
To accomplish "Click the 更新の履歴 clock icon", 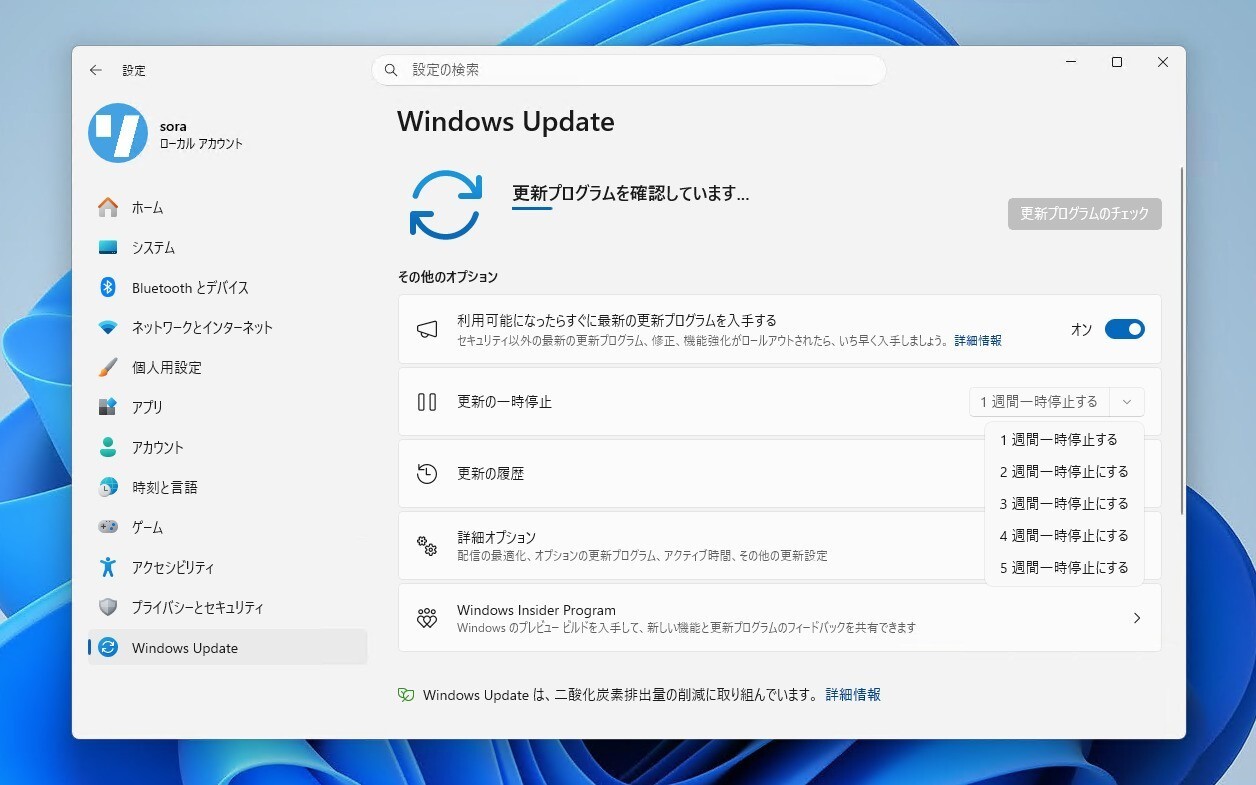I will [x=427, y=474].
